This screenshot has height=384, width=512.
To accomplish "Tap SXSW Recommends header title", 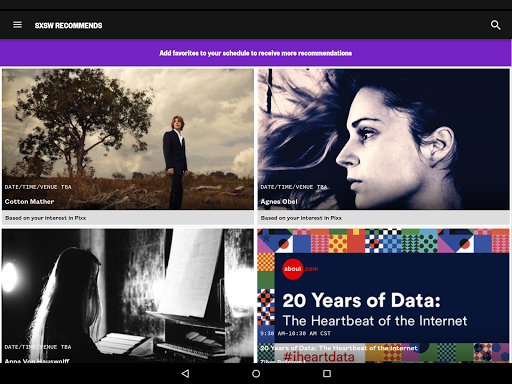I will click(69, 25).
